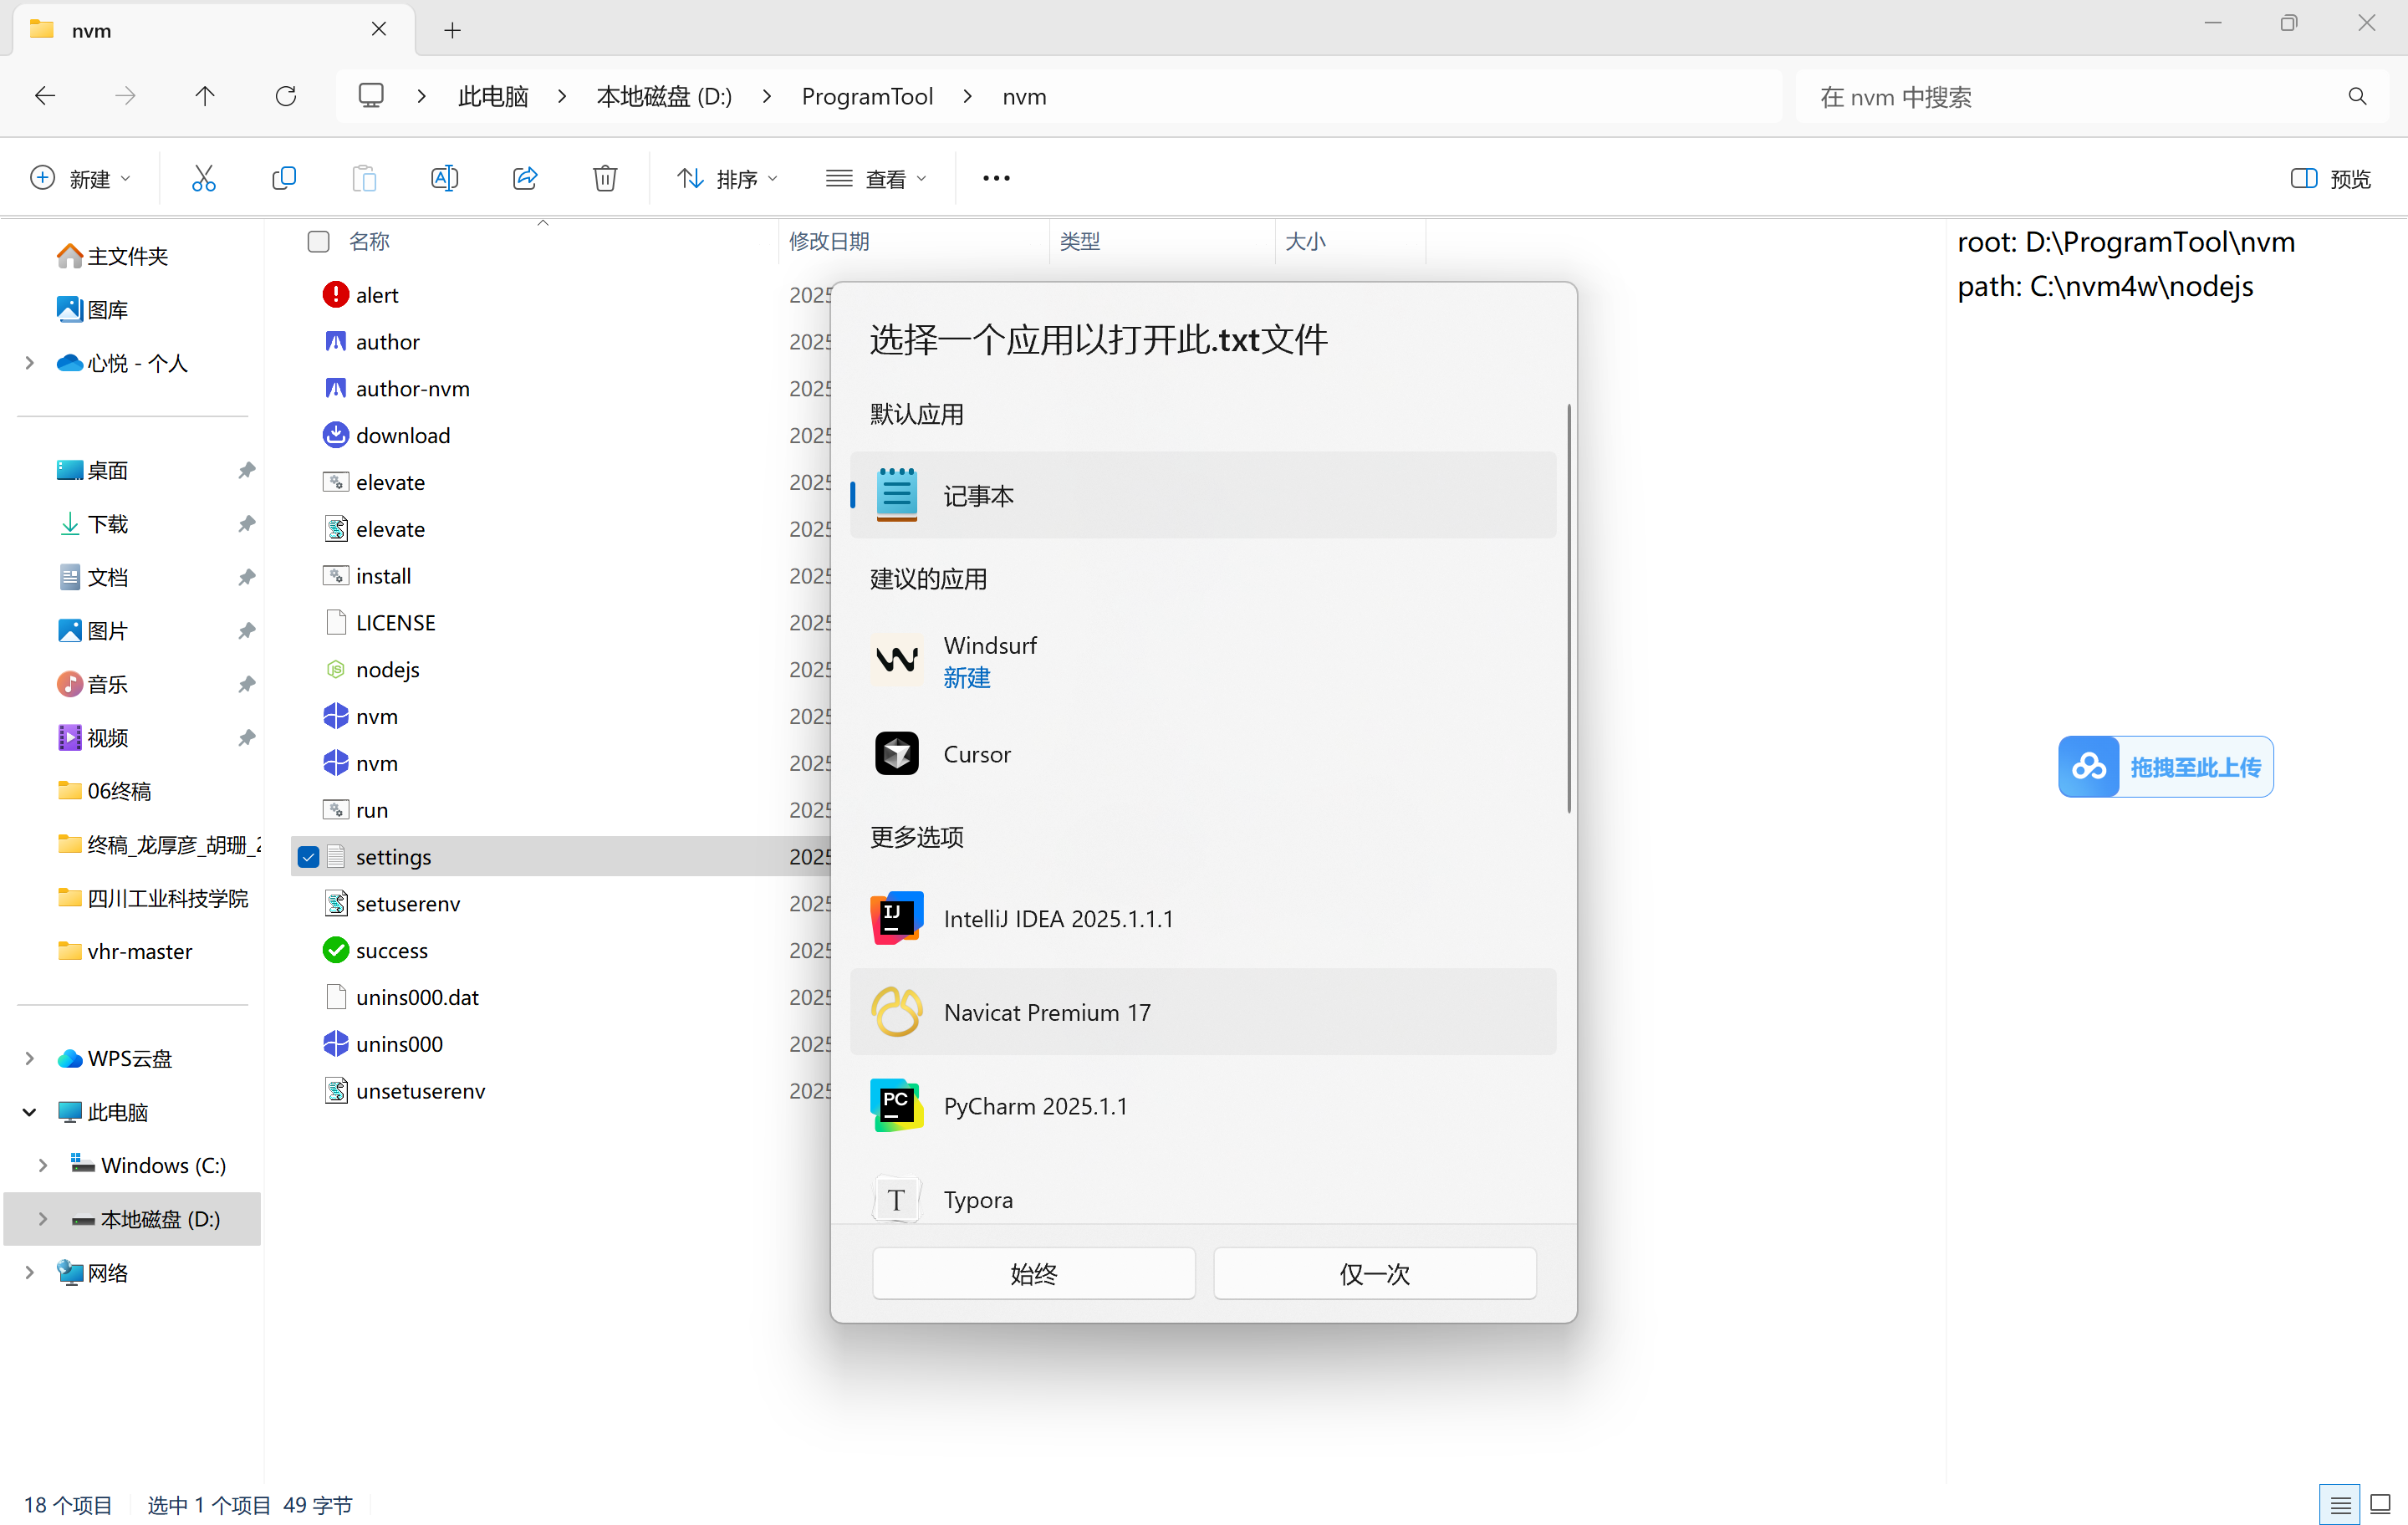The image size is (2408, 1525).
Task: Click the up-arrow parent folder icon
Action: tap(205, 96)
